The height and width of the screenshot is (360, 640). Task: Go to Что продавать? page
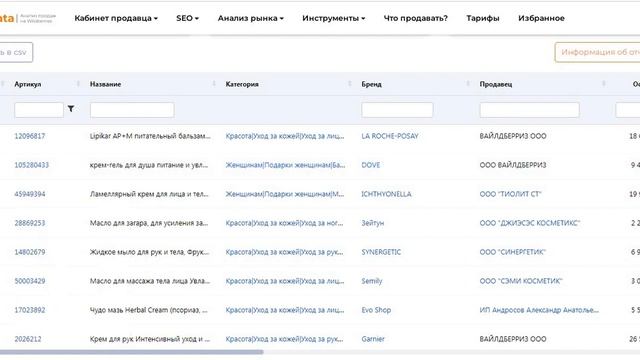pos(416,18)
